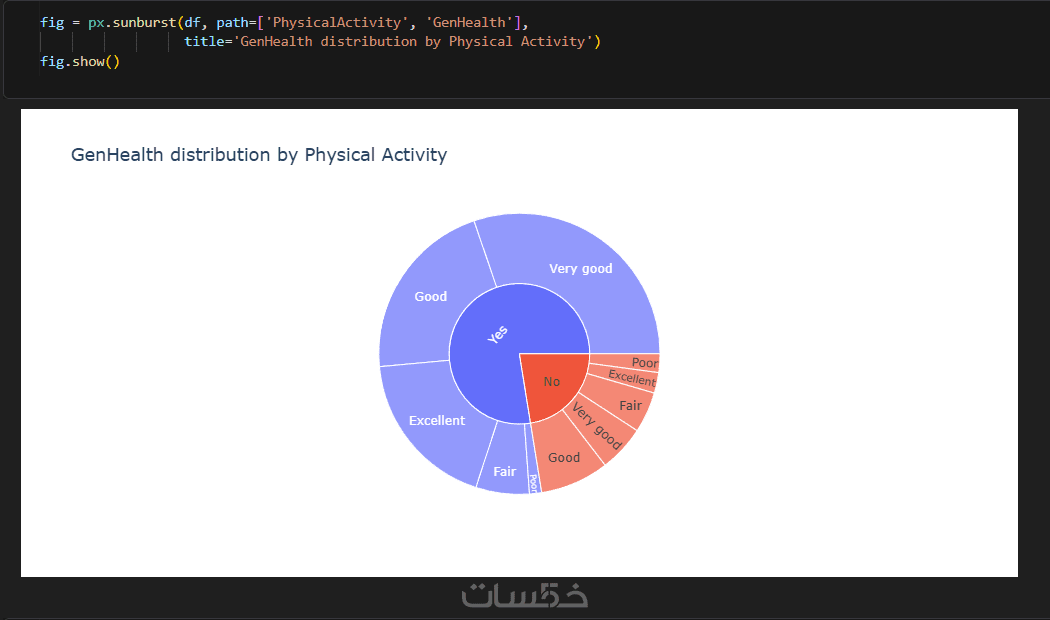Viewport: 1050px width, 620px height.
Task: Click the 'GenHealth' string in path list
Action: tap(467, 22)
